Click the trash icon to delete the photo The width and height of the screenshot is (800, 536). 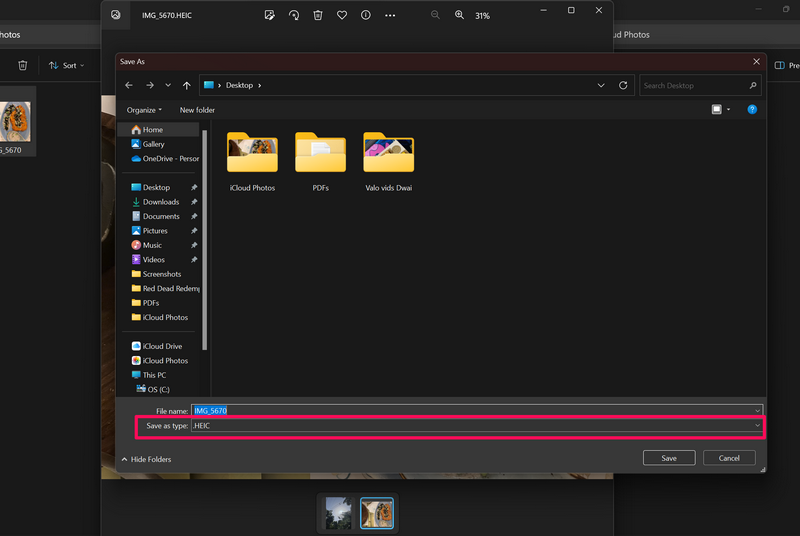point(318,15)
